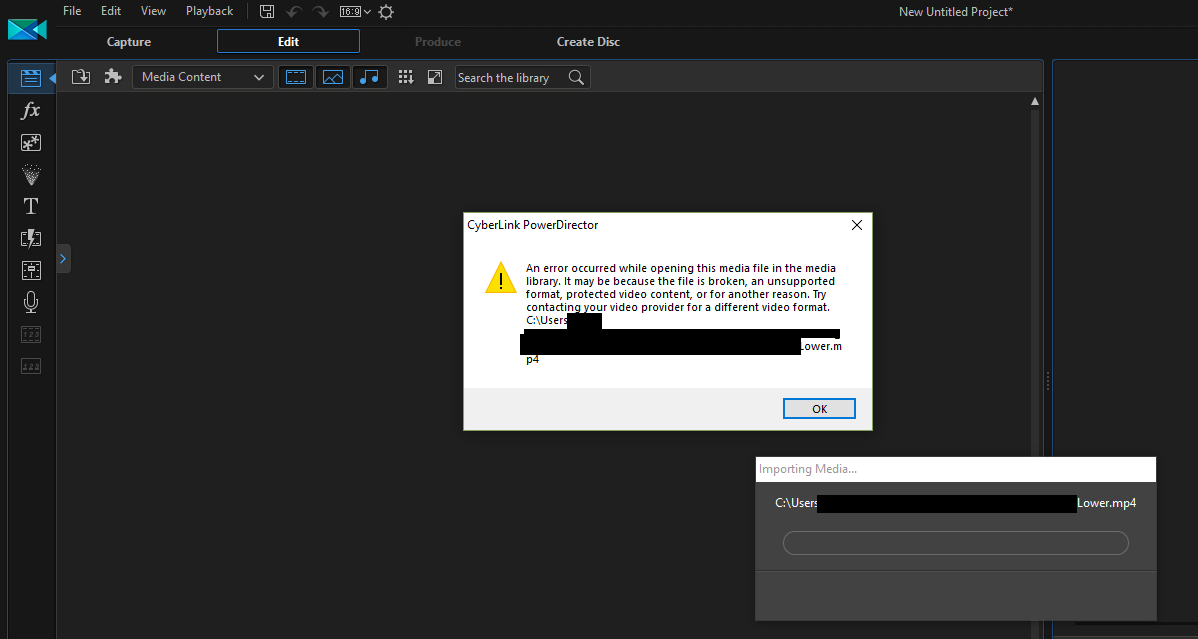Open the Effect Room (fx) in the sidebar
1198x639 pixels.
coord(31,111)
